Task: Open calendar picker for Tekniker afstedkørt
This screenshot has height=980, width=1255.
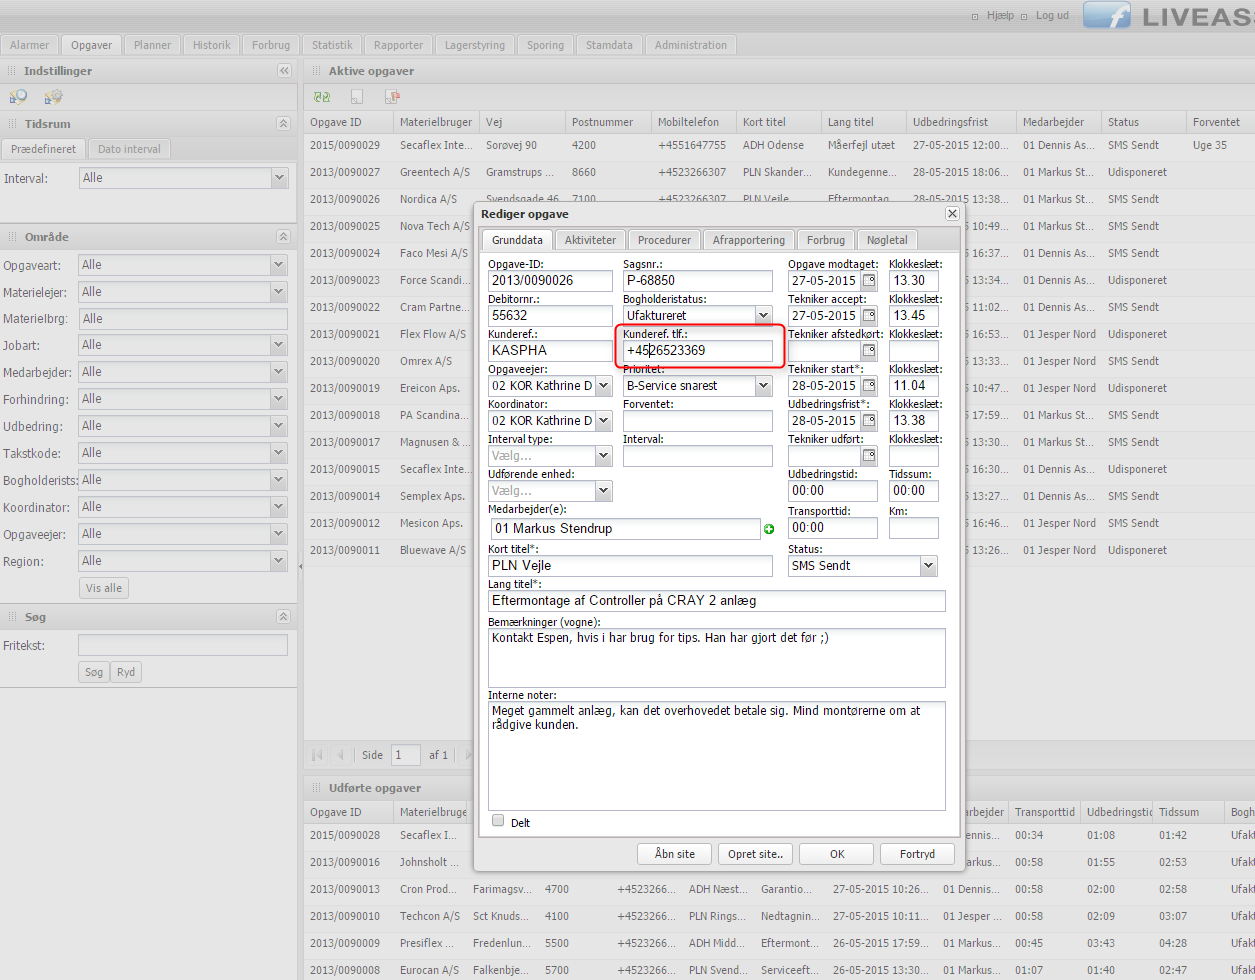Action: (869, 351)
